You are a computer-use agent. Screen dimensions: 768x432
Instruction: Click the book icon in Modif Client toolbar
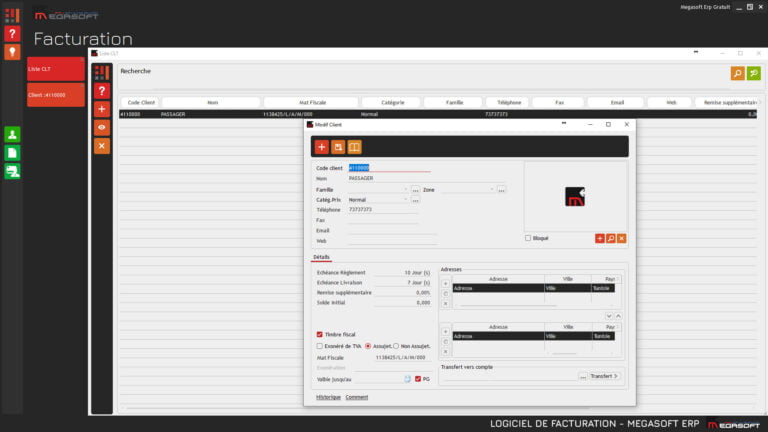[x=355, y=147]
